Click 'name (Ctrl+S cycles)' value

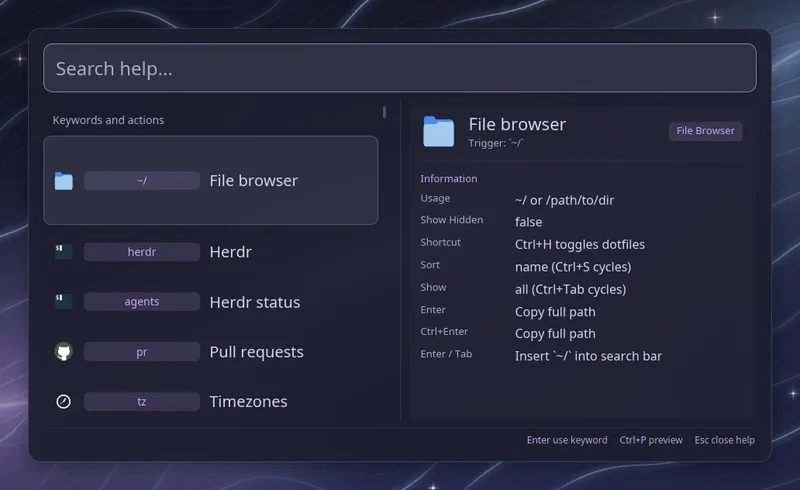point(573,267)
